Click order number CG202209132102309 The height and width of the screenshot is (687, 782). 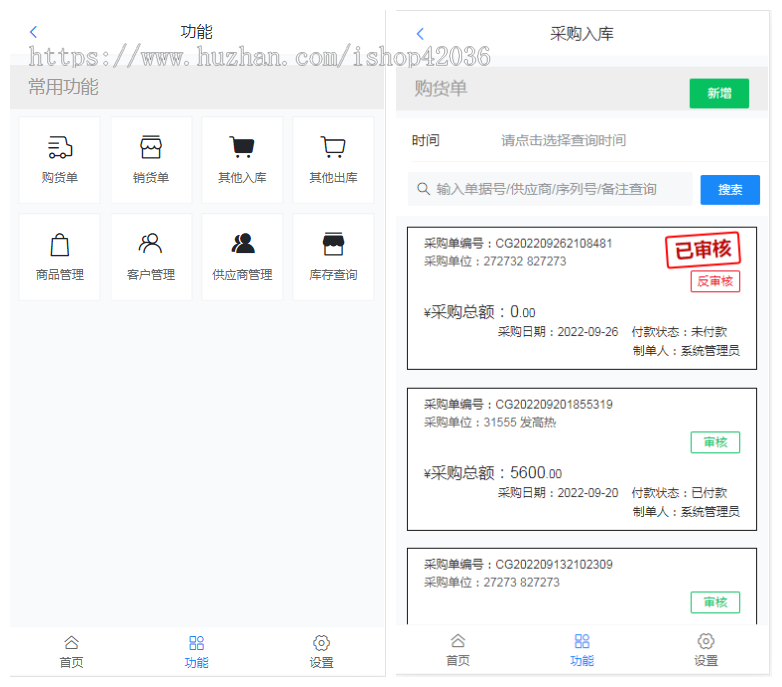pyautogui.click(x=554, y=564)
